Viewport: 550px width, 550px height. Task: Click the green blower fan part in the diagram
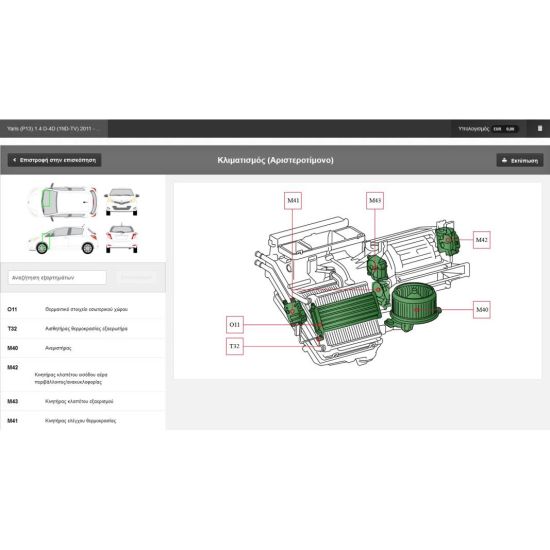[414, 307]
